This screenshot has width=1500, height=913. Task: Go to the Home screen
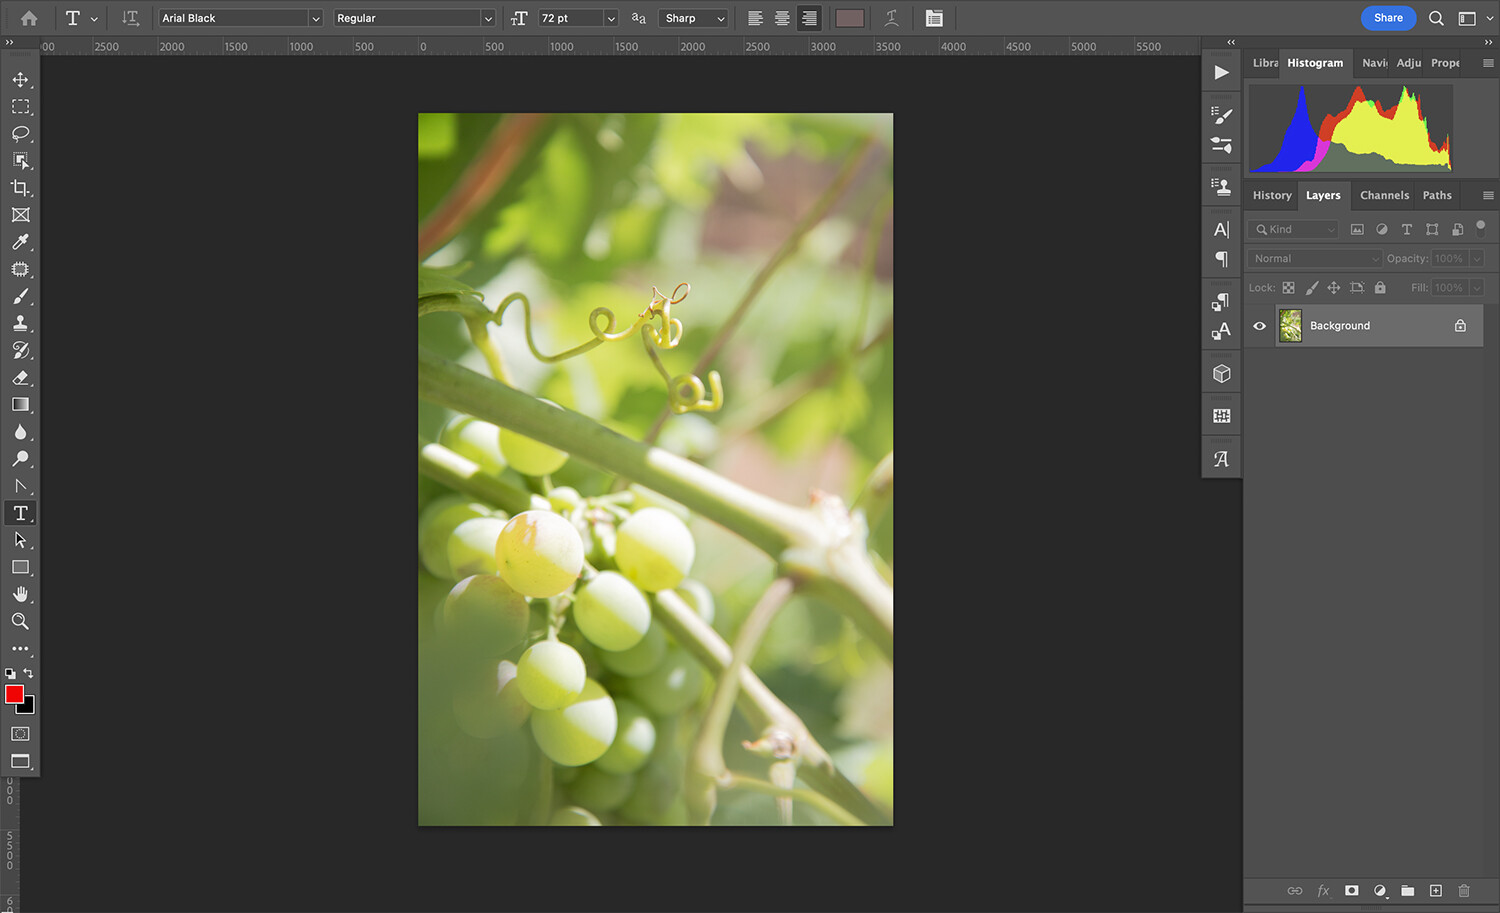coord(29,18)
